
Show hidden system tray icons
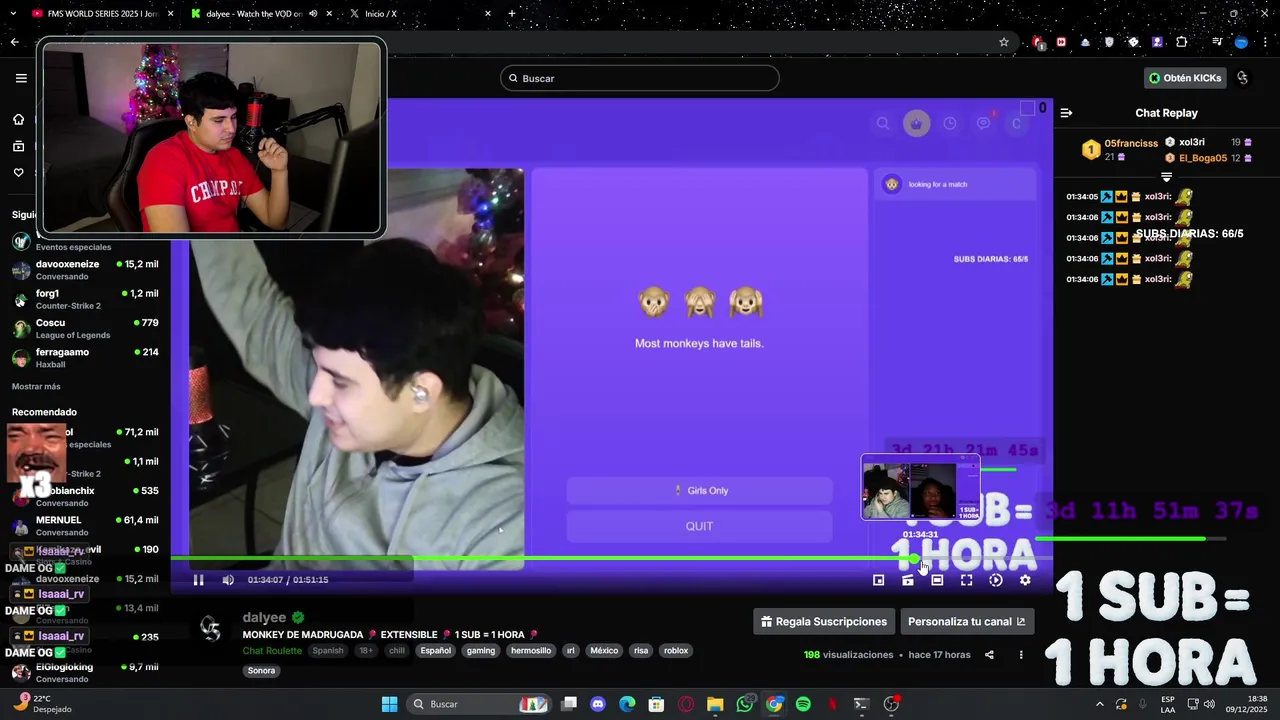[x=1100, y=704]
